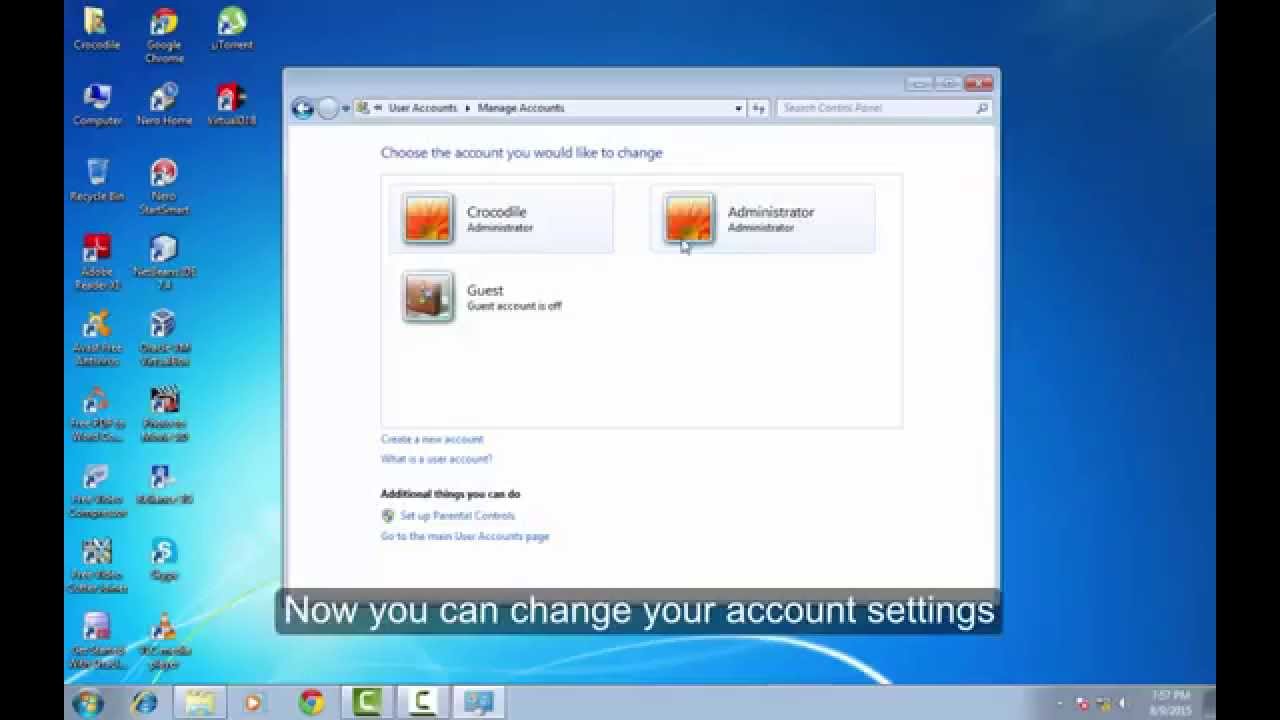
Task: Expand the recent pages arrow beside Forward button
Action: pyautogui.click(x=346, y=108)
